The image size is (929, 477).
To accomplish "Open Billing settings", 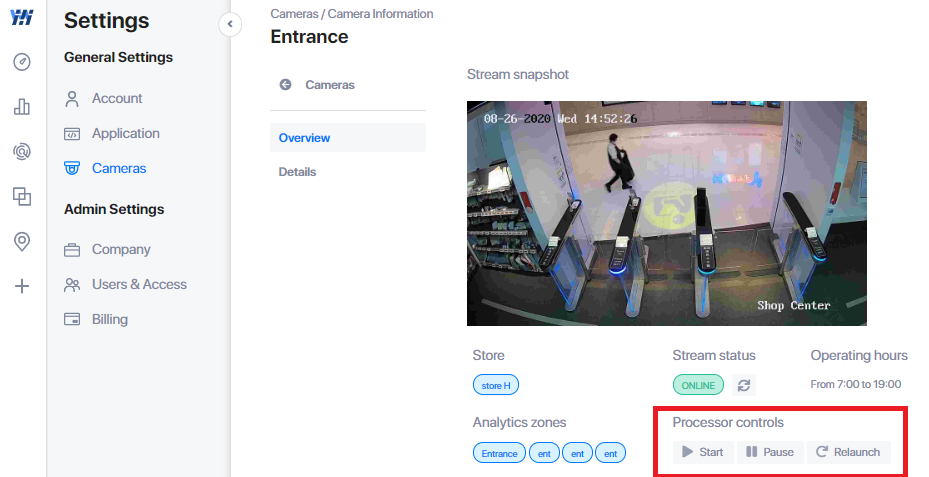I will [96, 319].
